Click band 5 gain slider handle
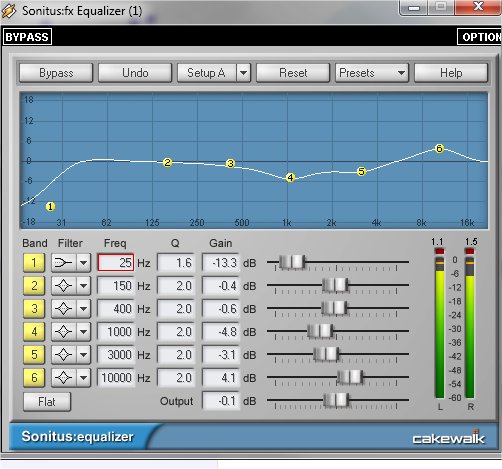502x469 pixels. [326, 354]
